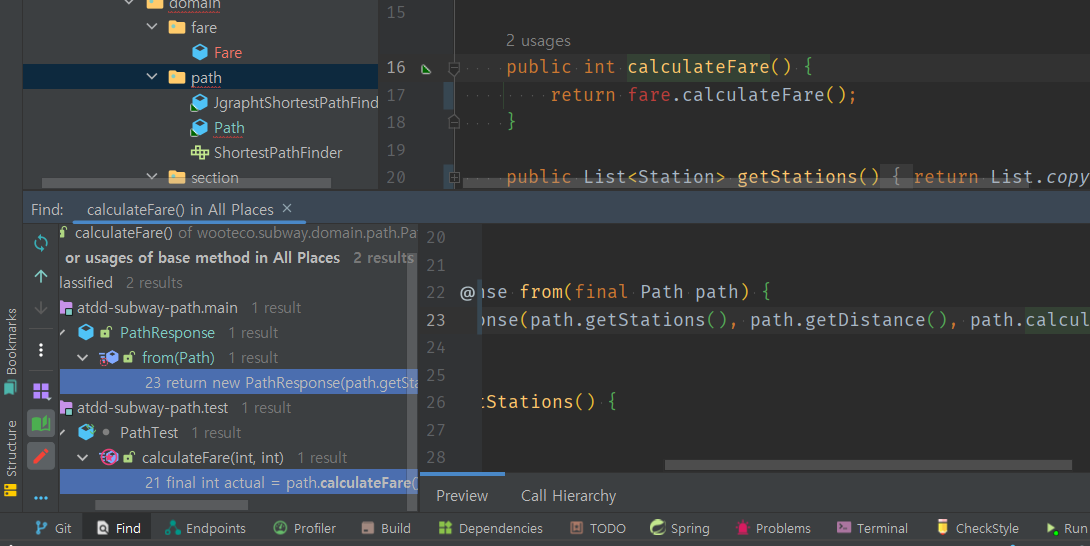This screenshot has height=546, width=1090.
Task: Select the calculateFare() of wooteco.subway target row
Action: pos(238,233)
